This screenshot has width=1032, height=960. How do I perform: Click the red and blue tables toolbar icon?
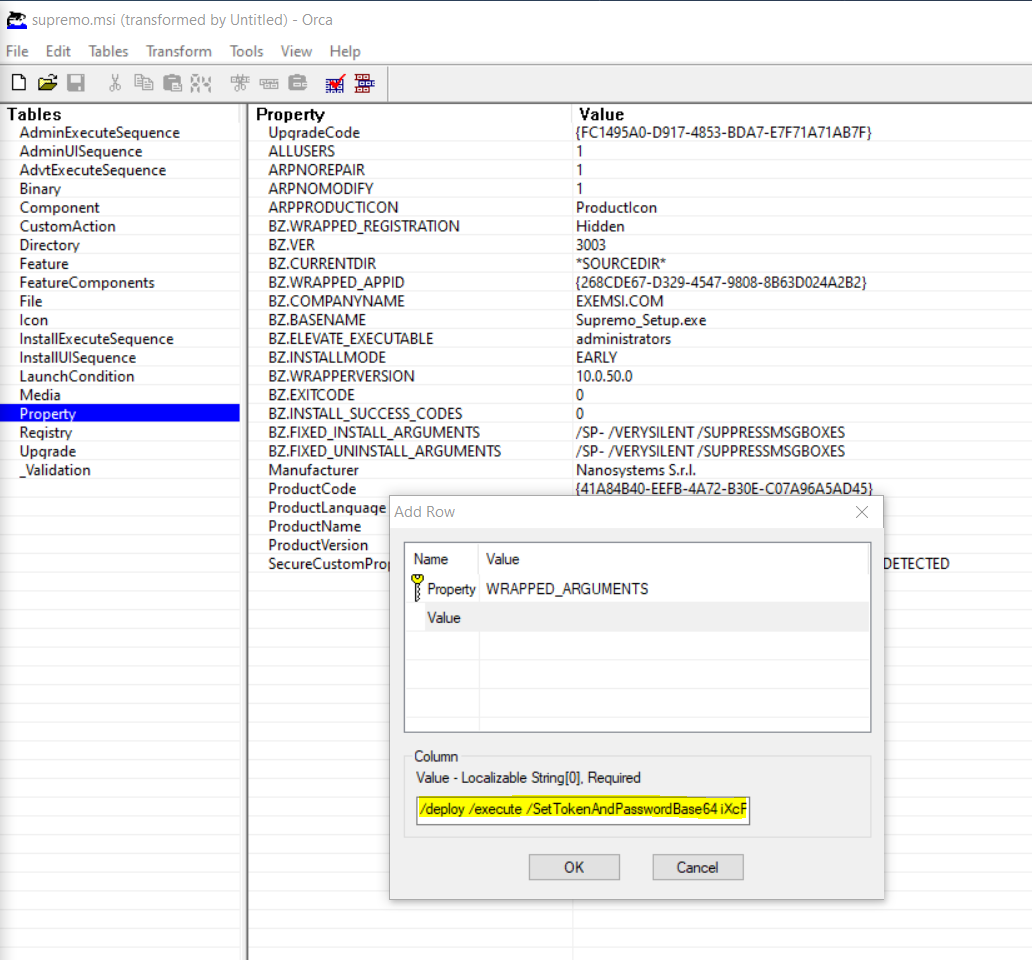pos(364,83)
